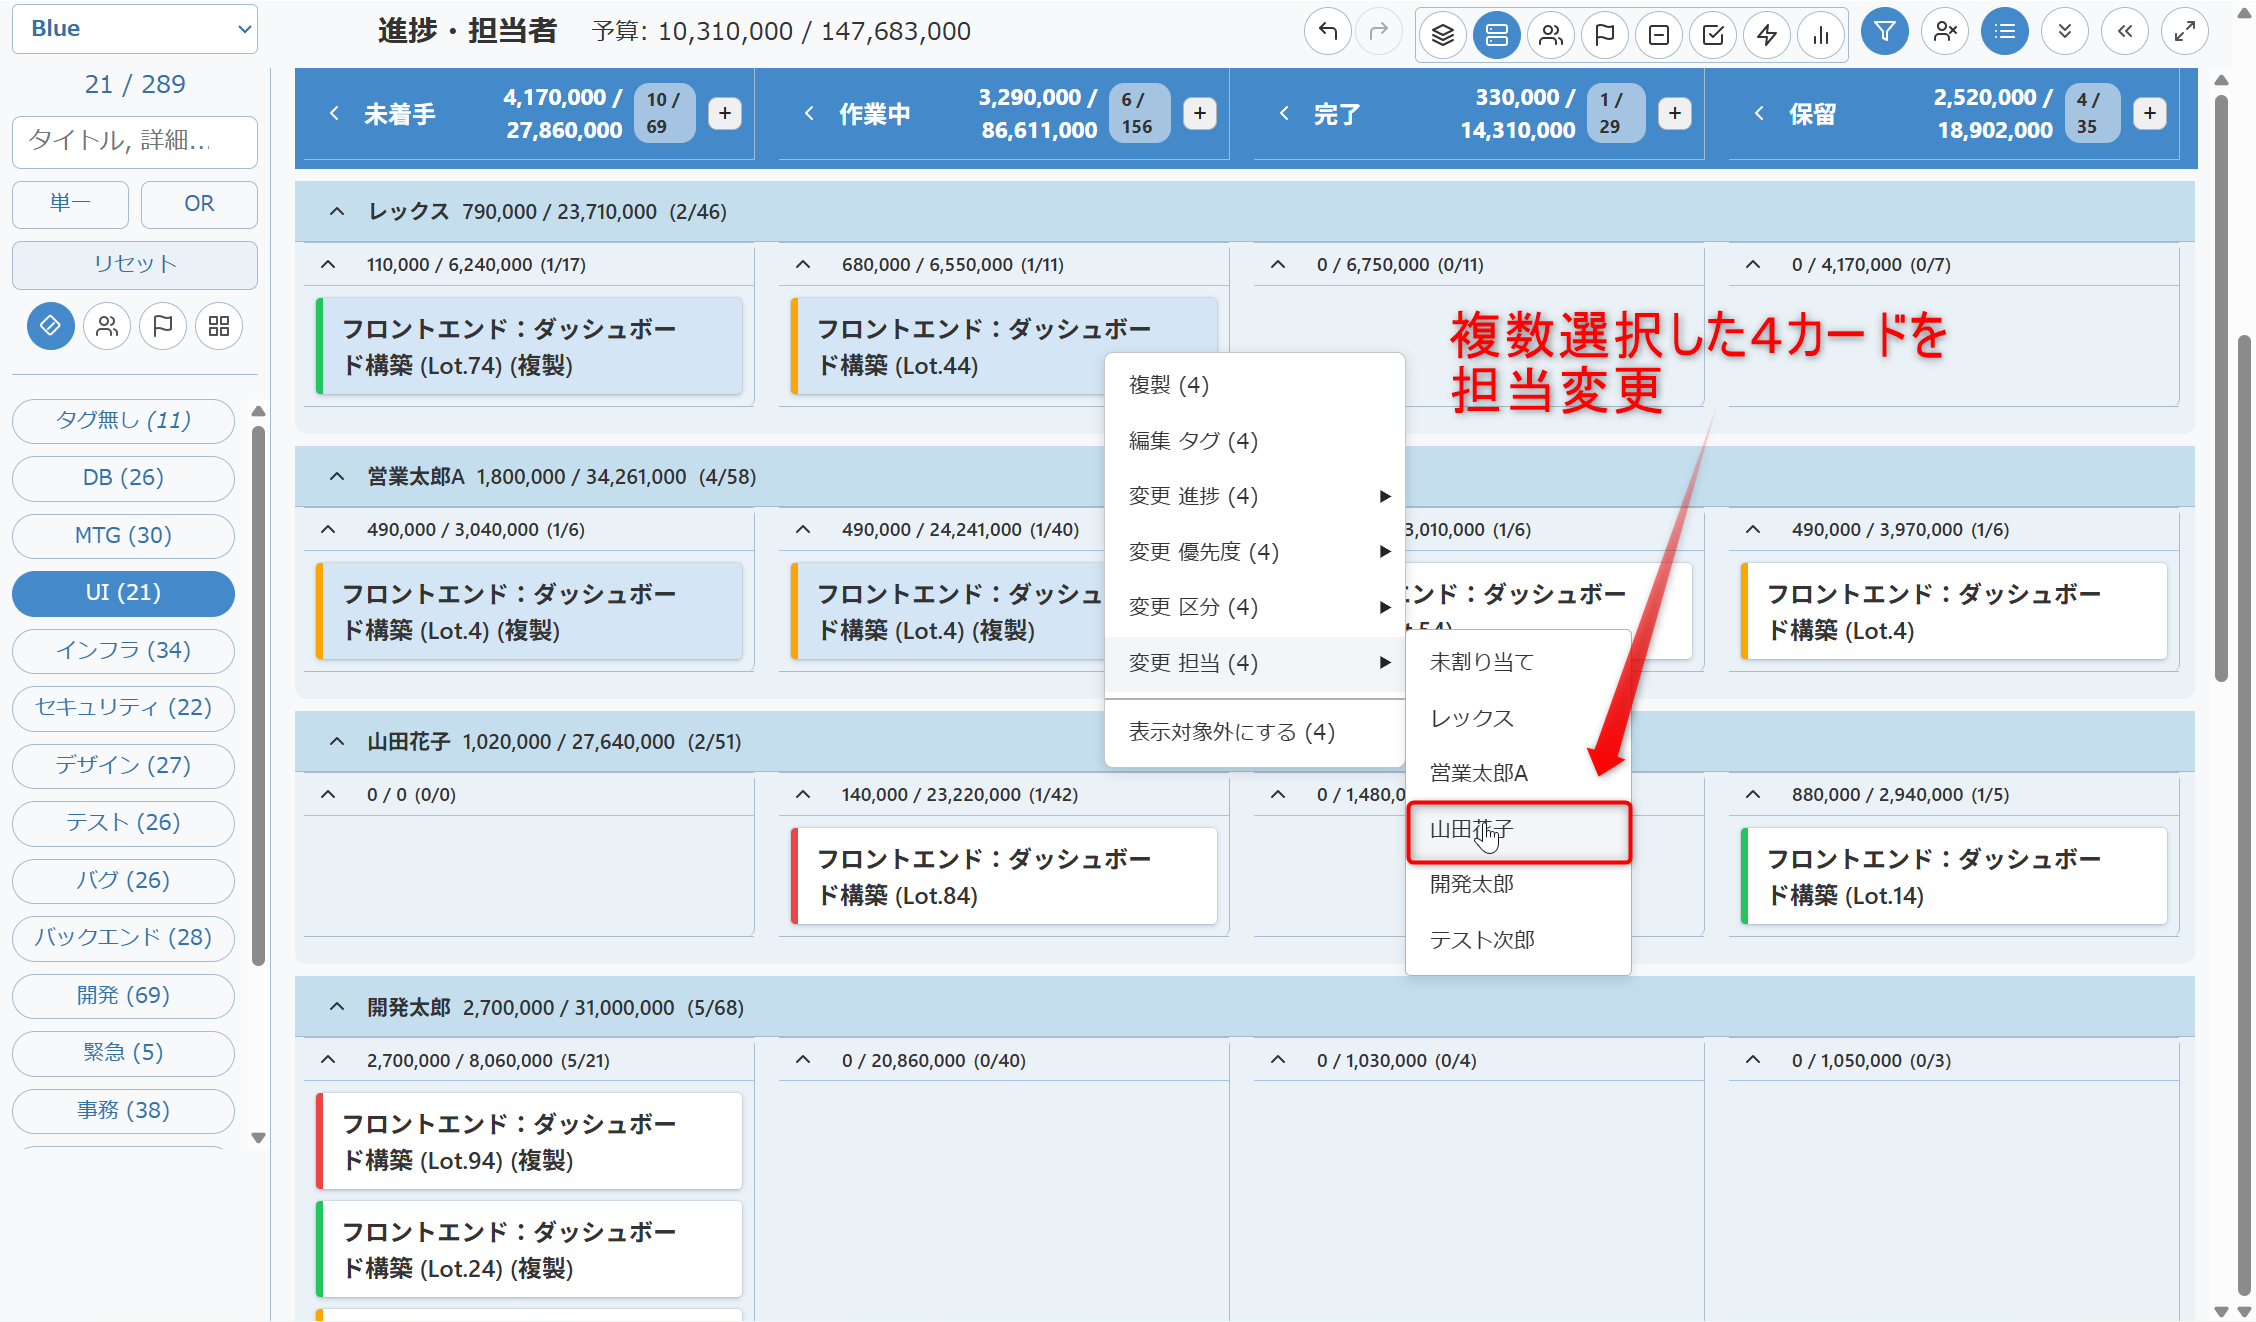Switch filter mode to OR
The image size is (2256, 1322).
point(199,204)
